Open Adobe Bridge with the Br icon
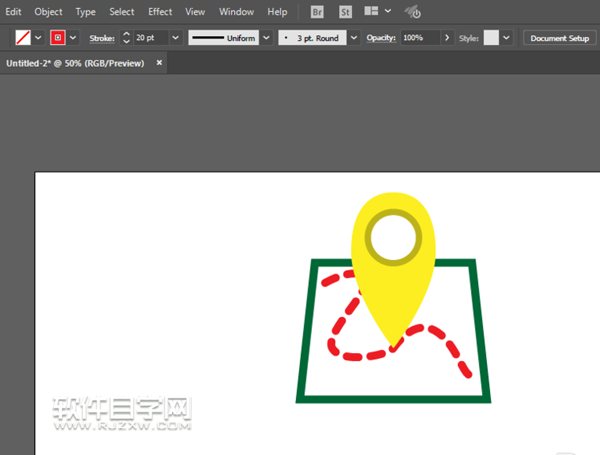 [x=317, y=12]
